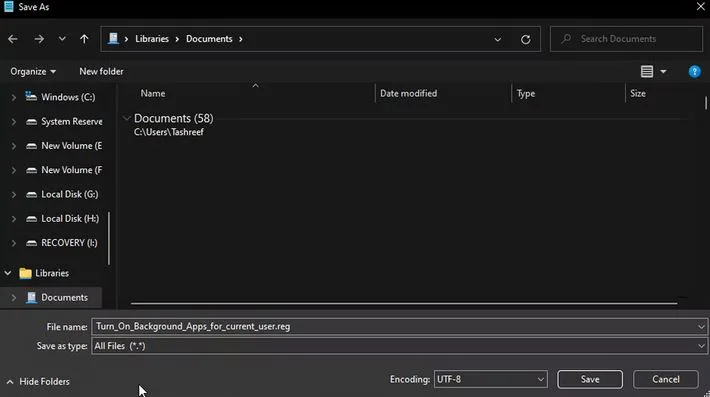The height and width of the screenshot is (397, 710).
Task: Collapse the Libraries tree node
Action: pyautogui.click(x=8, y=273)
